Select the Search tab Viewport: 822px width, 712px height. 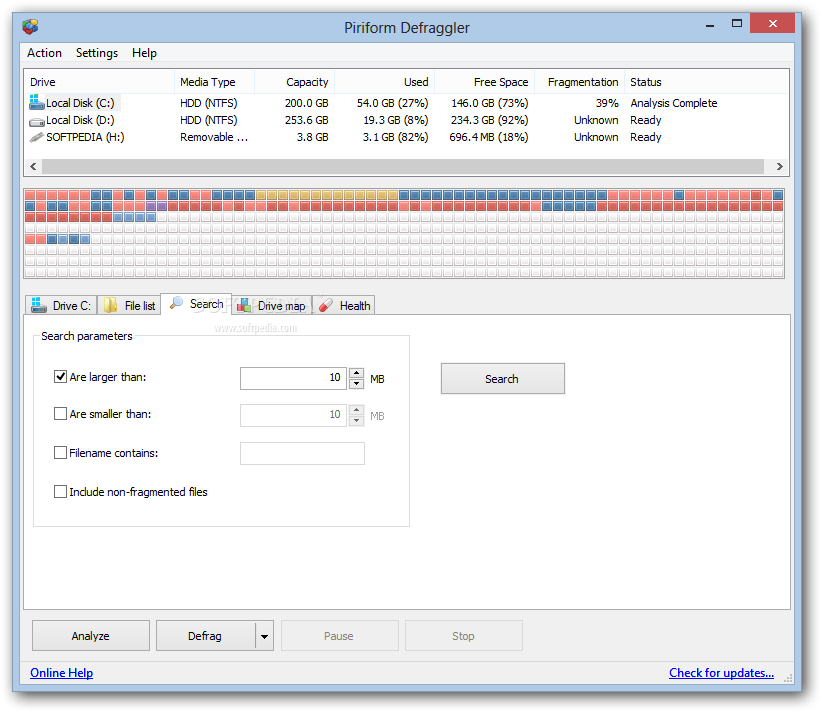196,304
